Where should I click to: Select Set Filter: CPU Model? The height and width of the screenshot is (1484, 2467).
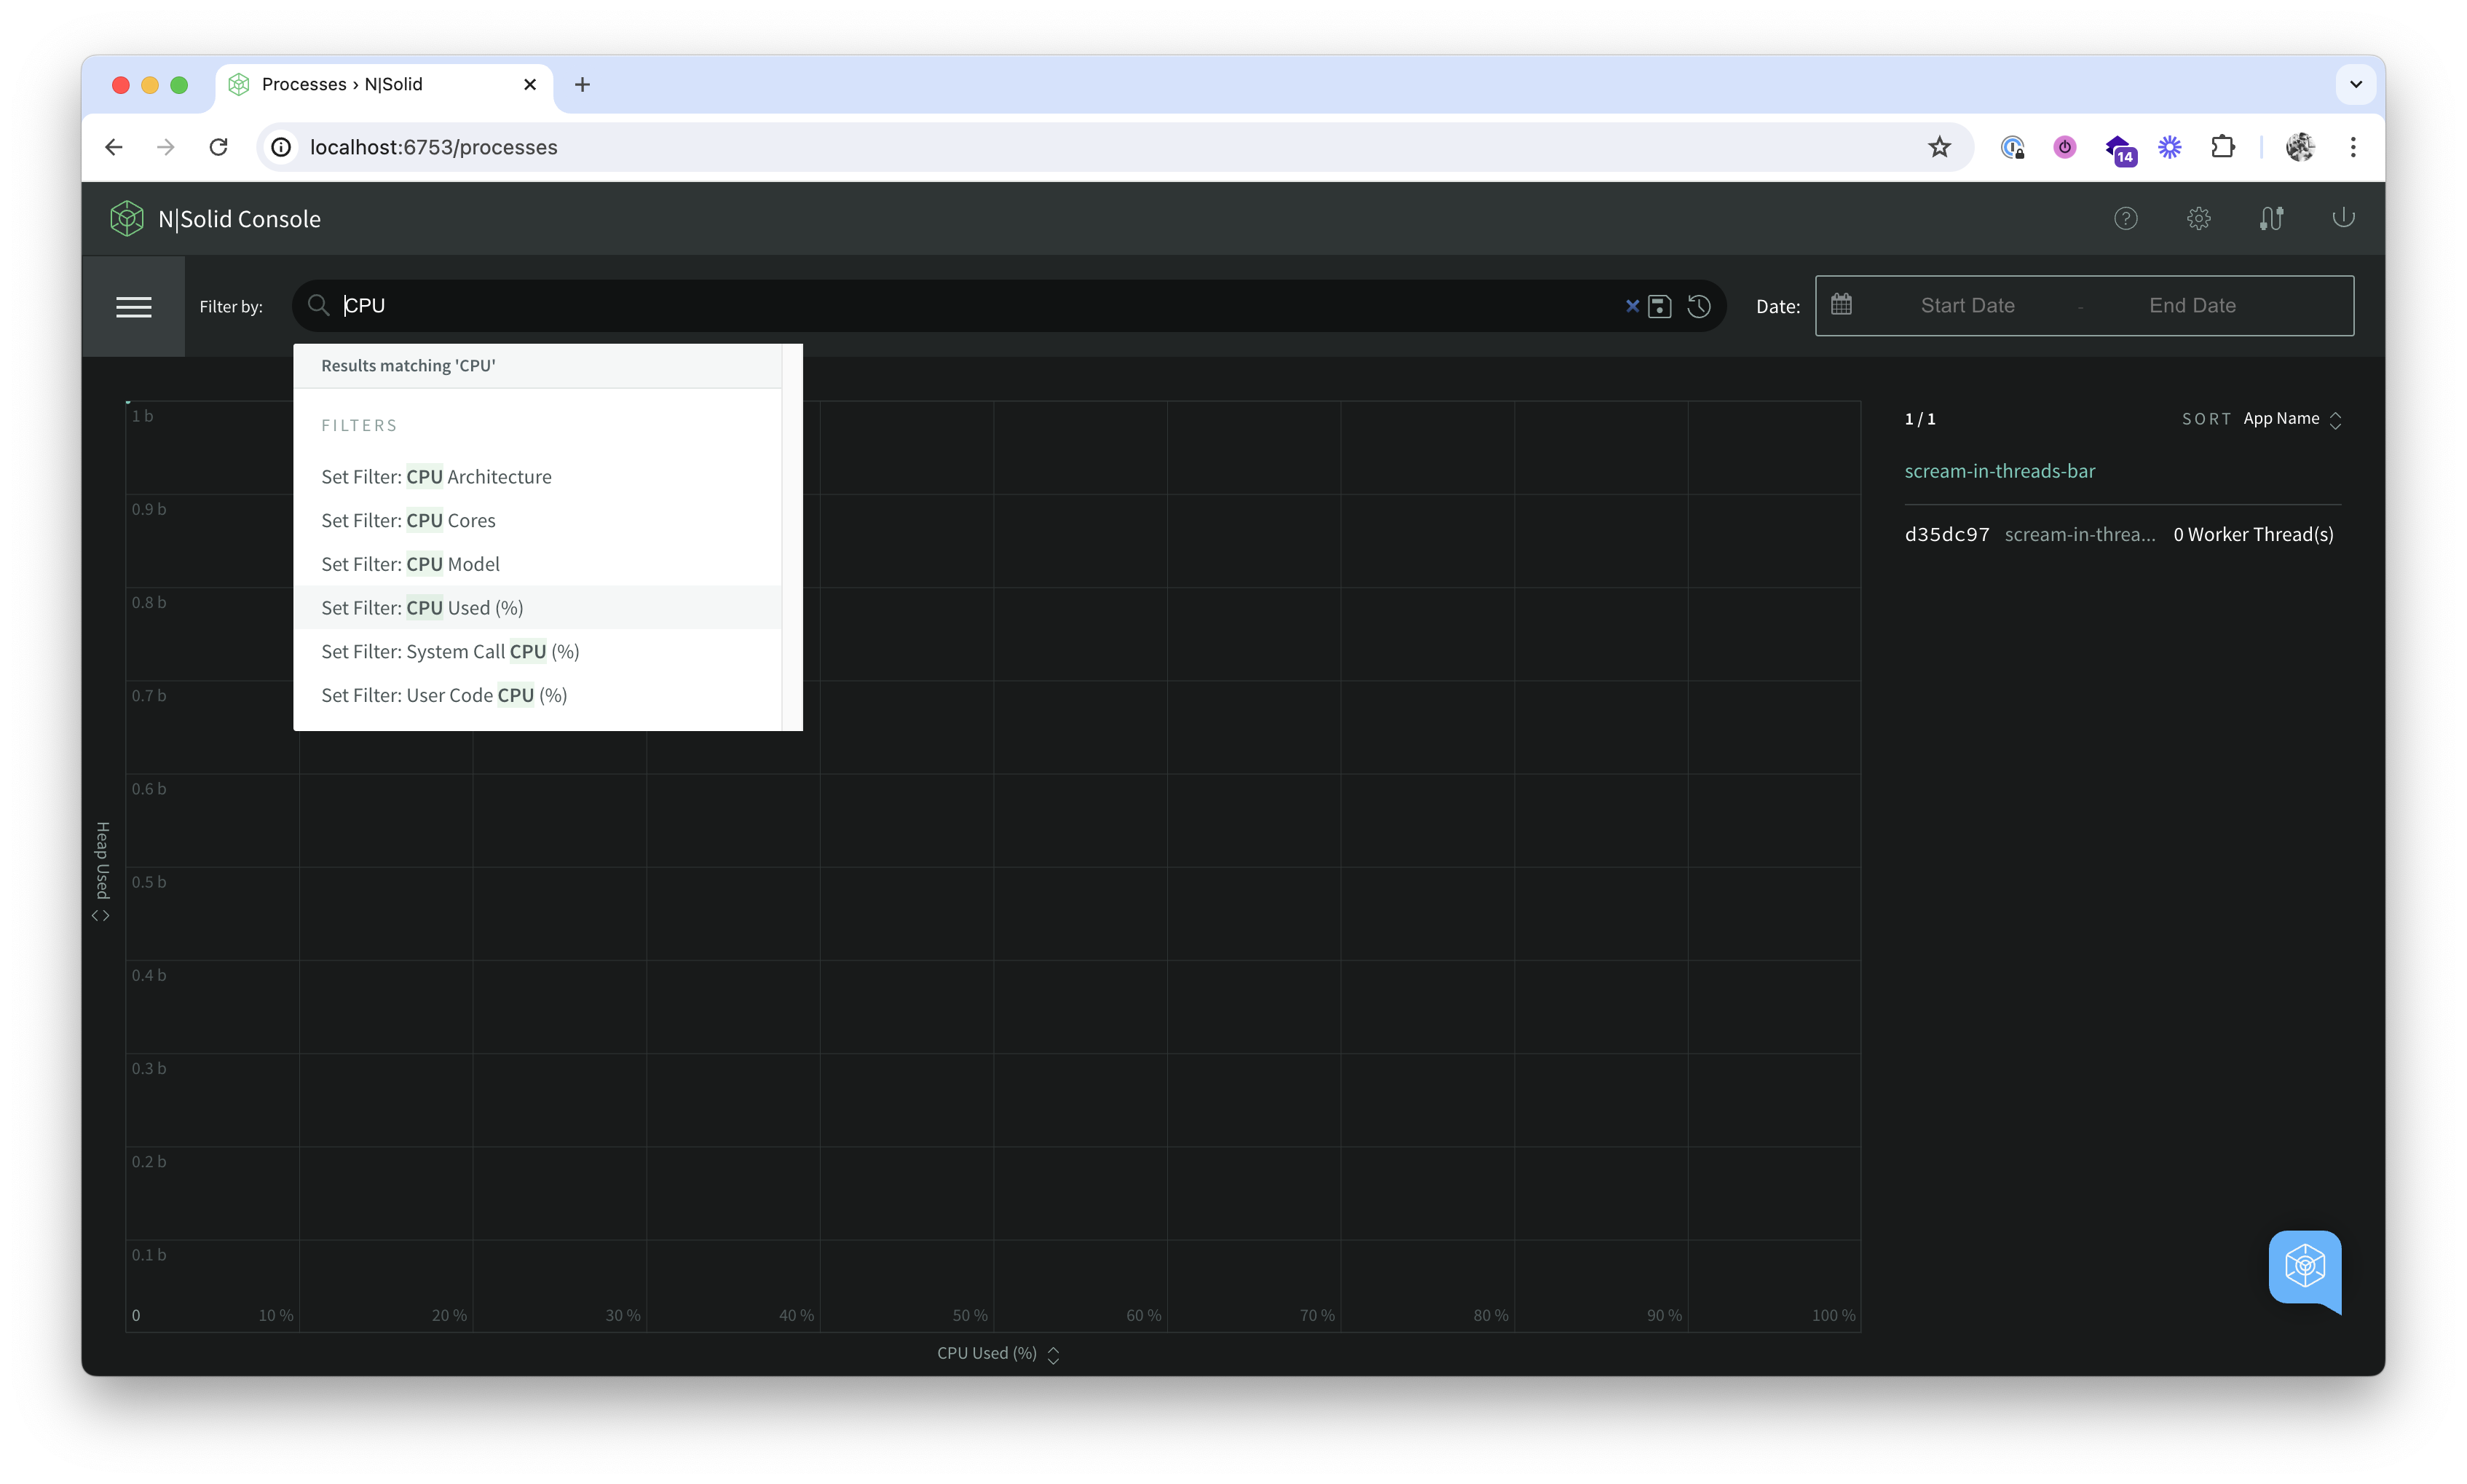[x=537, y=564]
